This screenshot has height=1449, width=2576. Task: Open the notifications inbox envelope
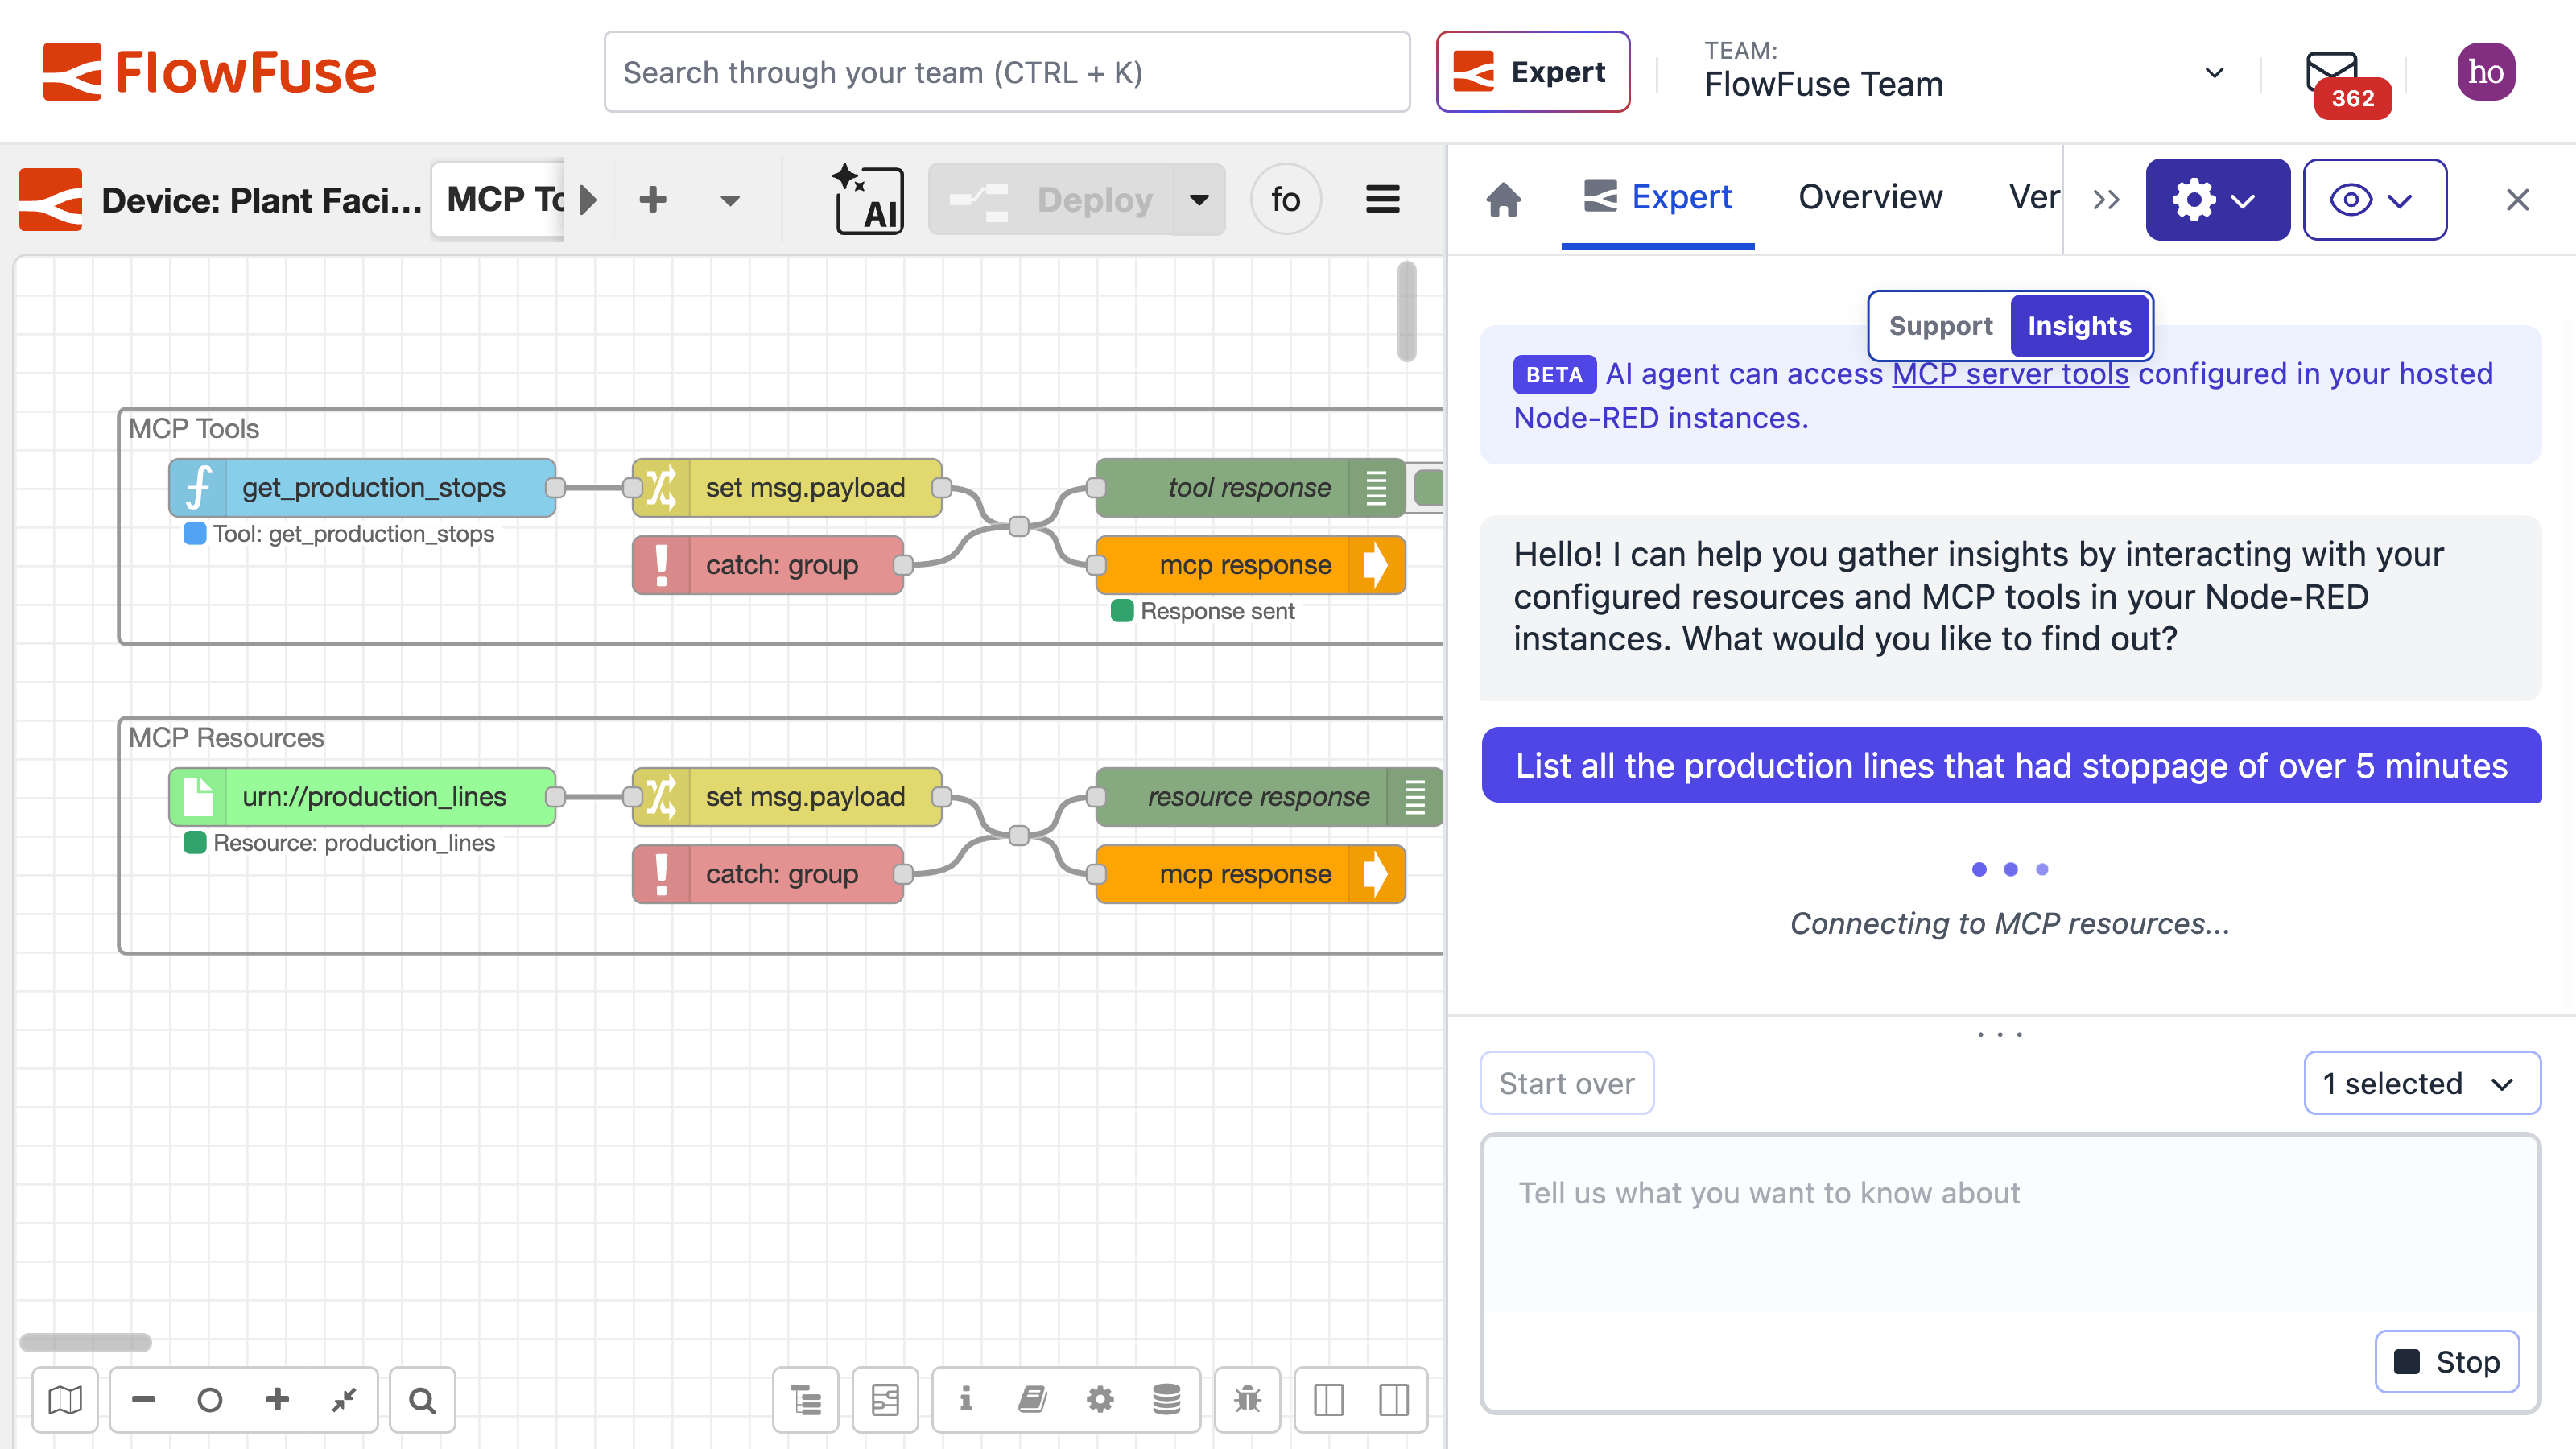pyautogui.click(x=2333, y=75)
